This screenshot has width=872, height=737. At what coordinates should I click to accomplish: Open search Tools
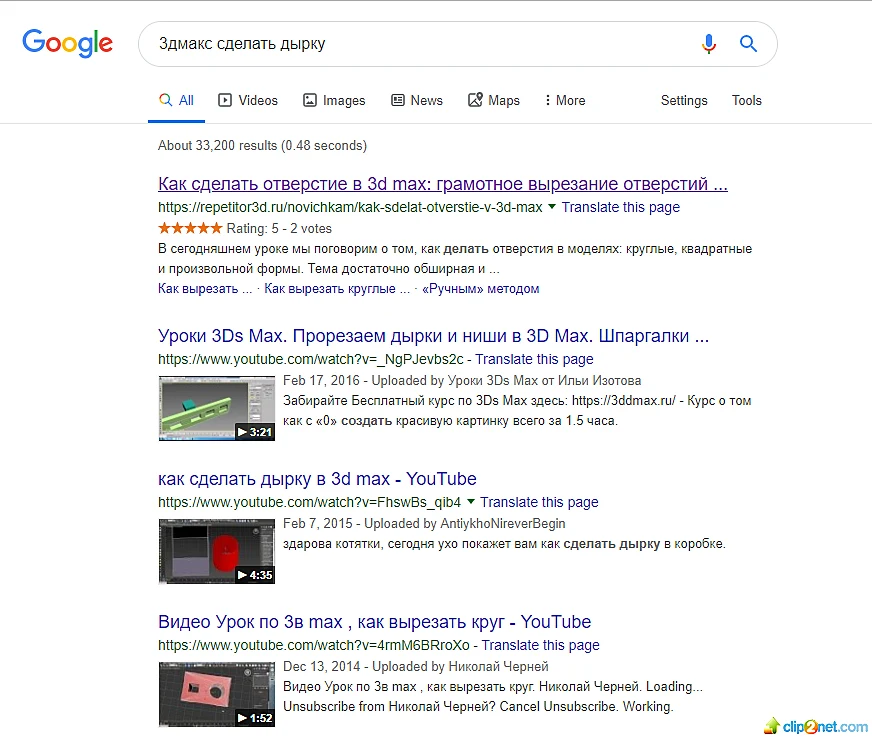pyautogui.click(x=746, y=100)
